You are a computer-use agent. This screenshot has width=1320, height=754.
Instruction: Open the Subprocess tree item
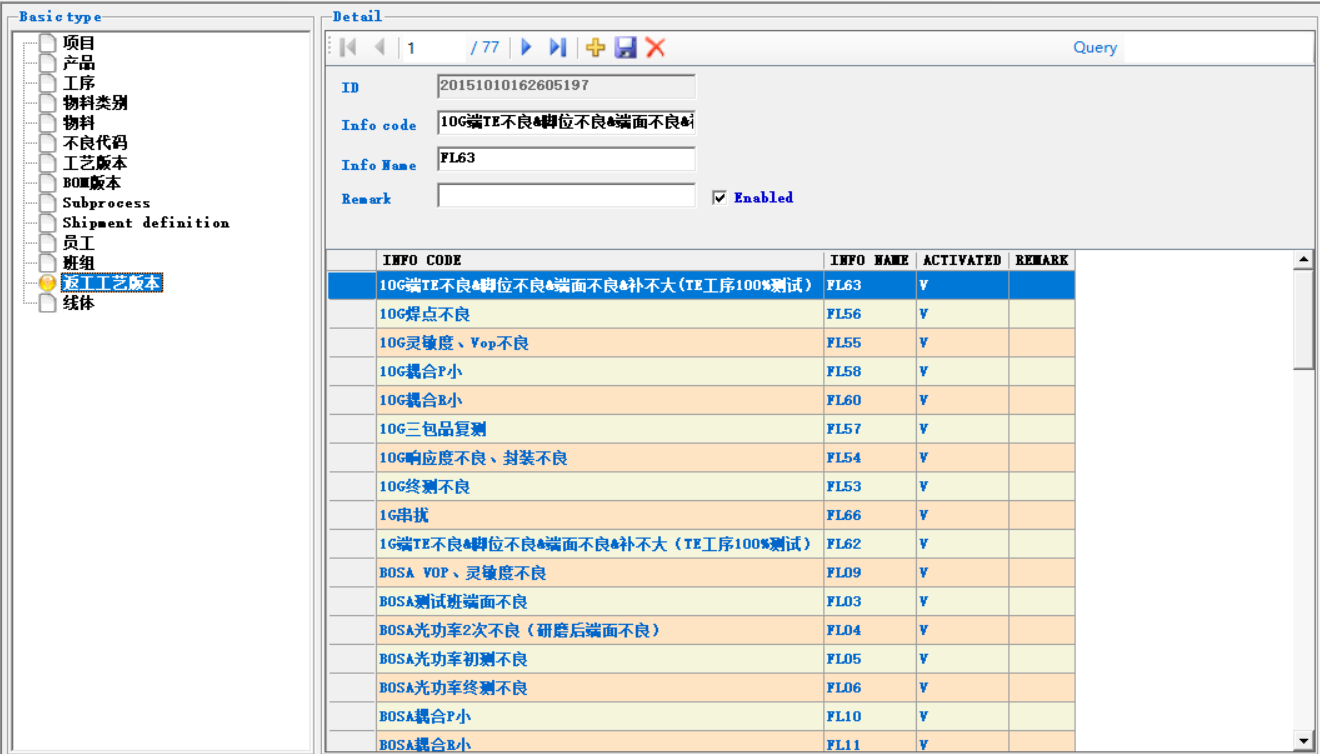(106, 203)
